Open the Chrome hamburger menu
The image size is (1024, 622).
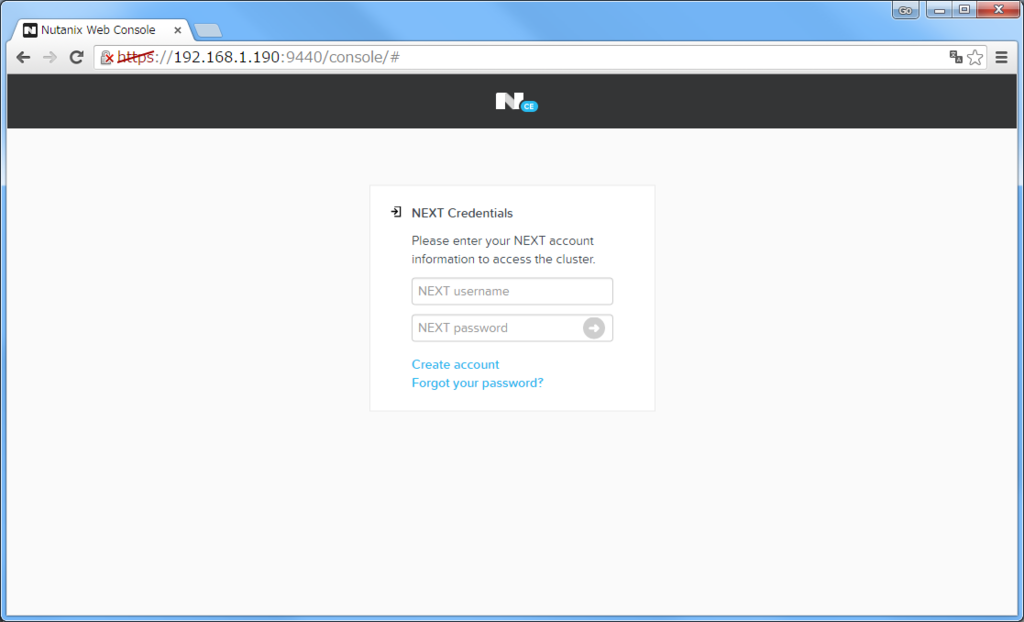tap(1001, 57)
